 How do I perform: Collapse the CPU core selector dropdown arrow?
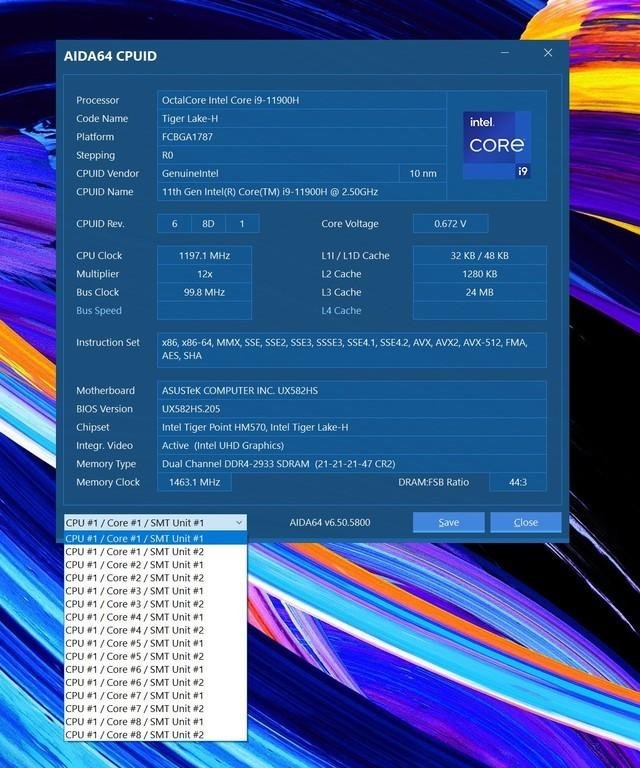point(238,522)
